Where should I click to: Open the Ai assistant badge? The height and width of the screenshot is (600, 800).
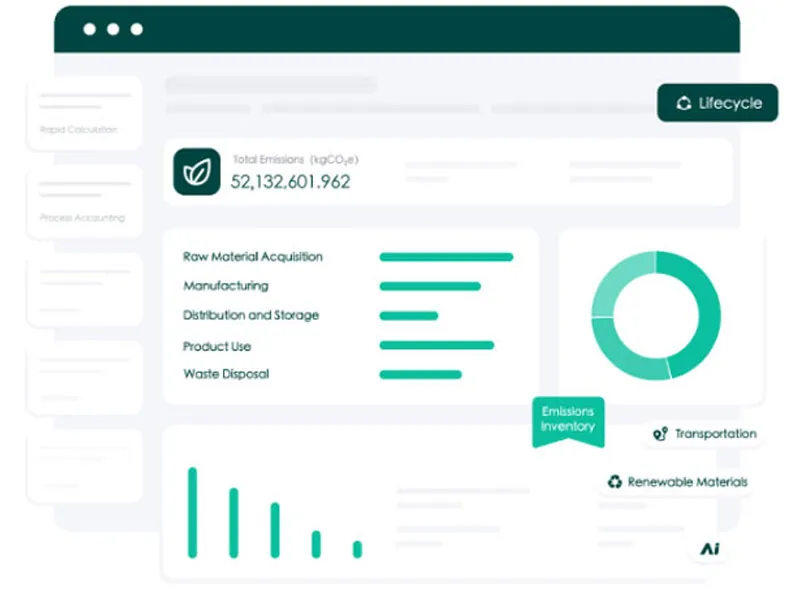click(710, 549)
